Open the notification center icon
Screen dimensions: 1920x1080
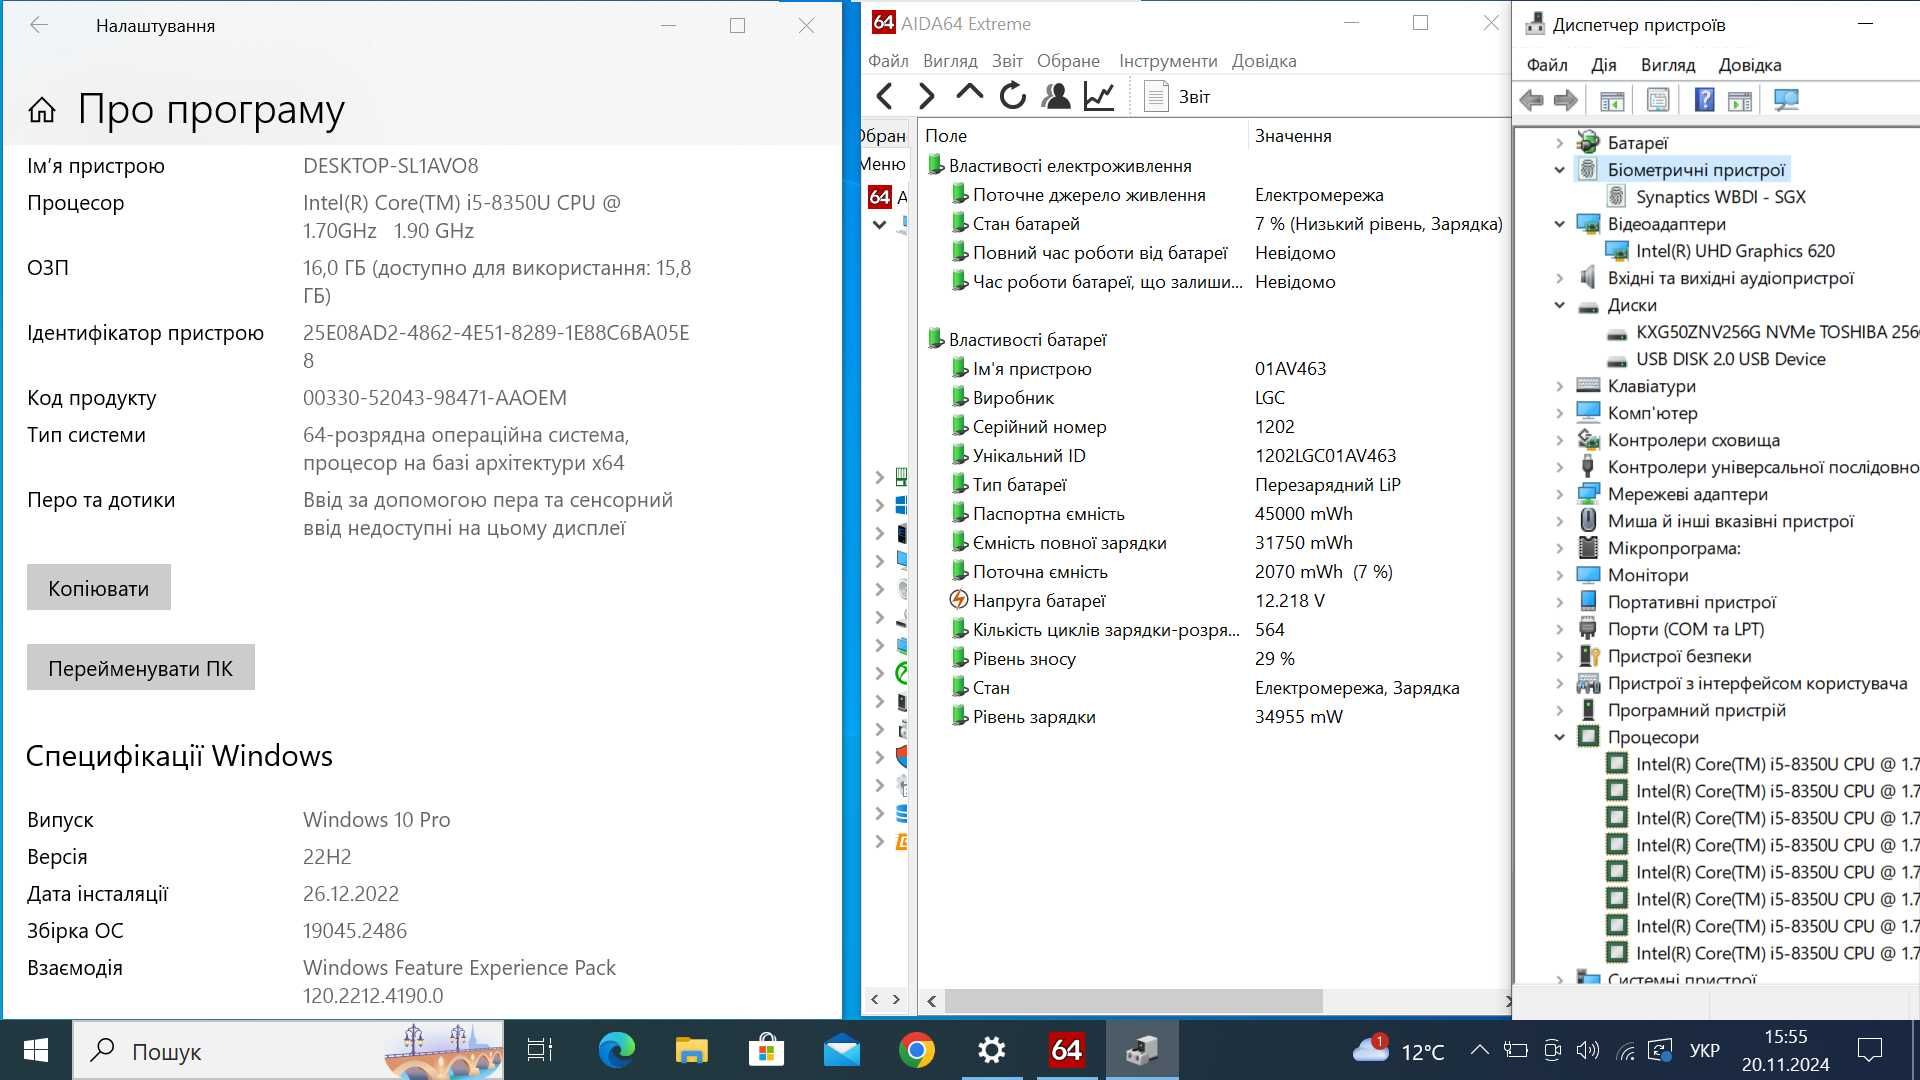pos(1869,1050)
